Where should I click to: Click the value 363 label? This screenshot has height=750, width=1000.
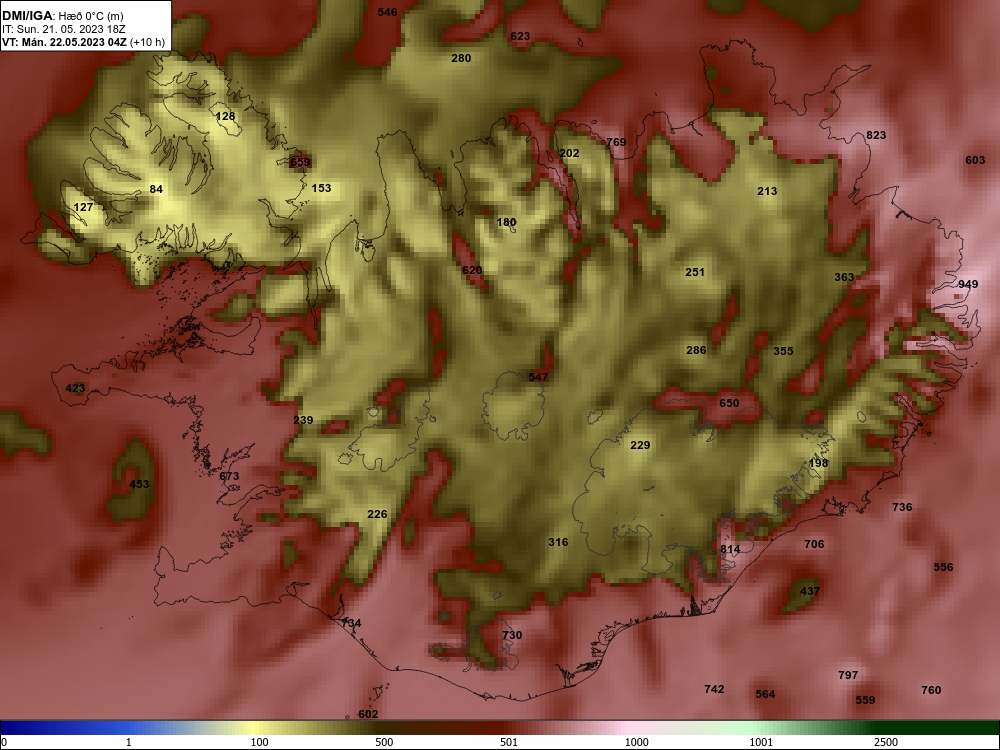coord(844,277)
